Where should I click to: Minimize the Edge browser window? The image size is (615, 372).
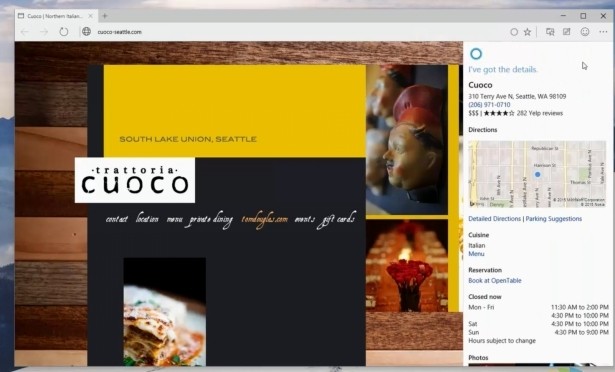(563, 16)
